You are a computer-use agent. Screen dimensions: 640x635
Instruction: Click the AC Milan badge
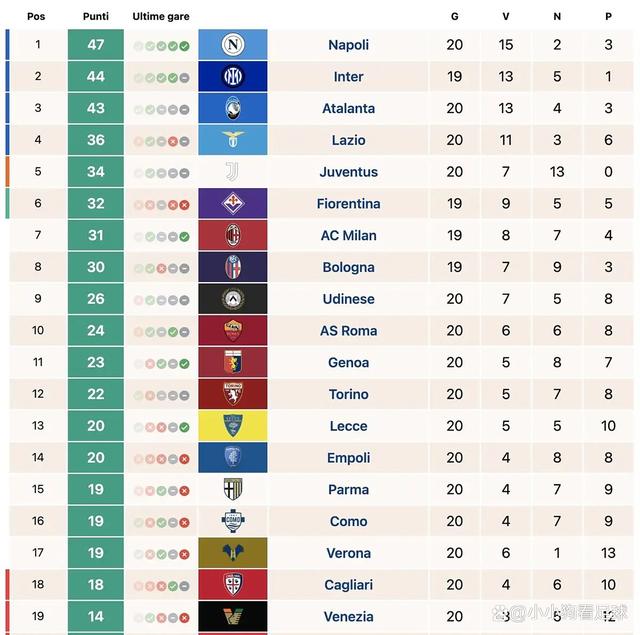(x=233, y=236)
